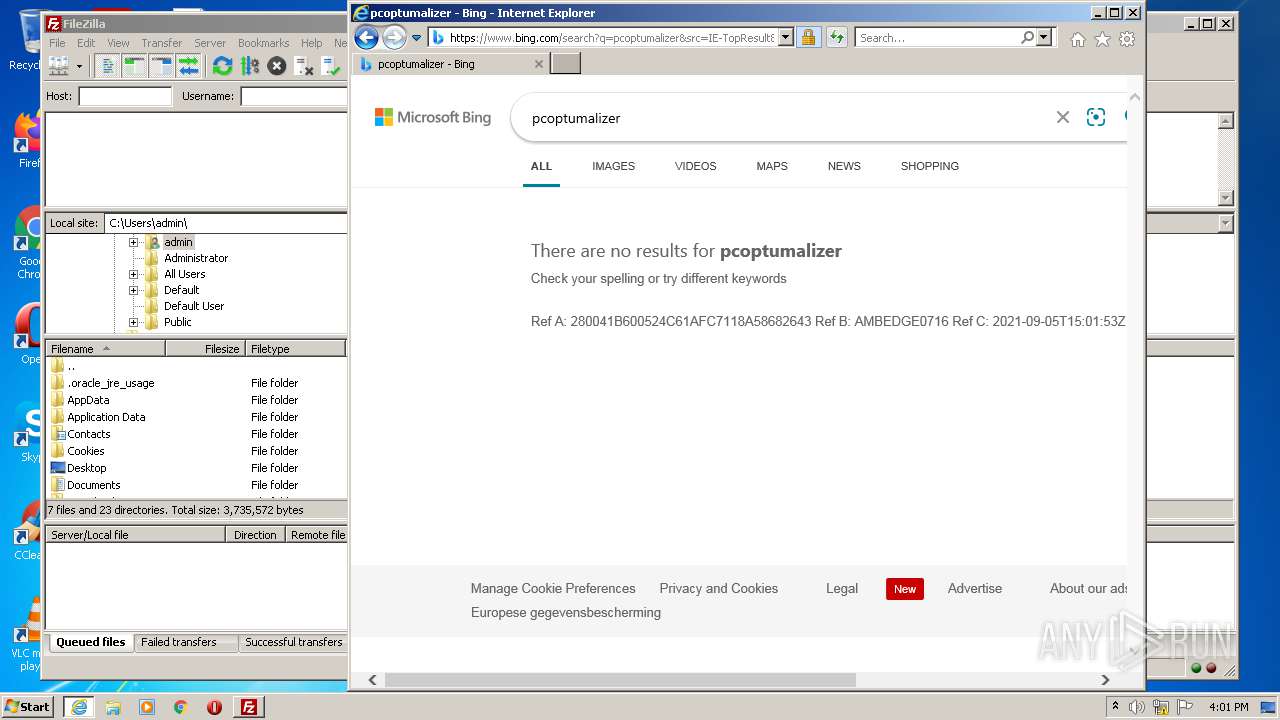
Task: Refresh file and folder lists in FileZilla
Action: click(x=222, y=66)
